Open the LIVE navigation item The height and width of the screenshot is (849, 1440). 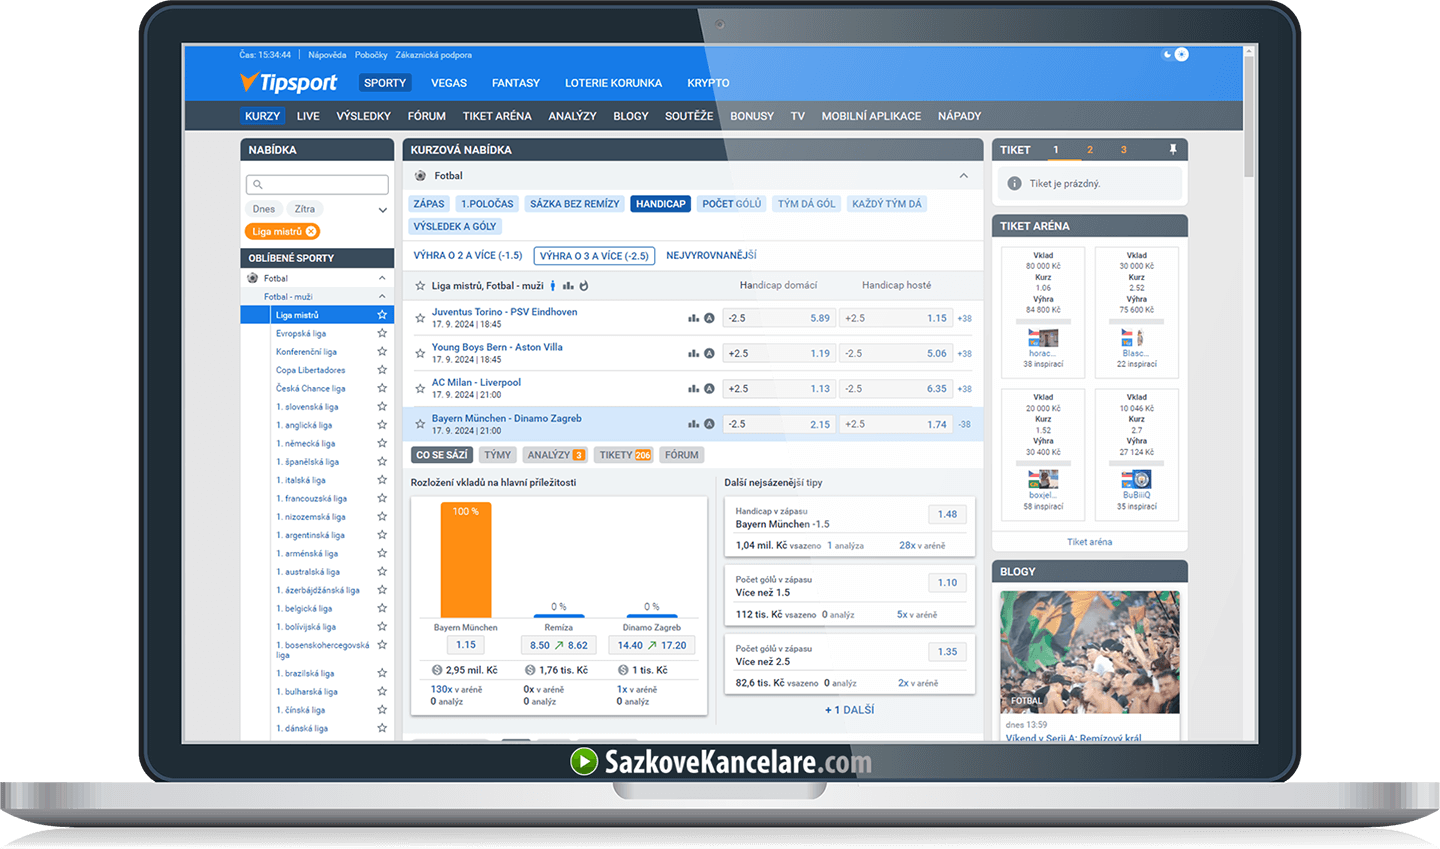308,116
